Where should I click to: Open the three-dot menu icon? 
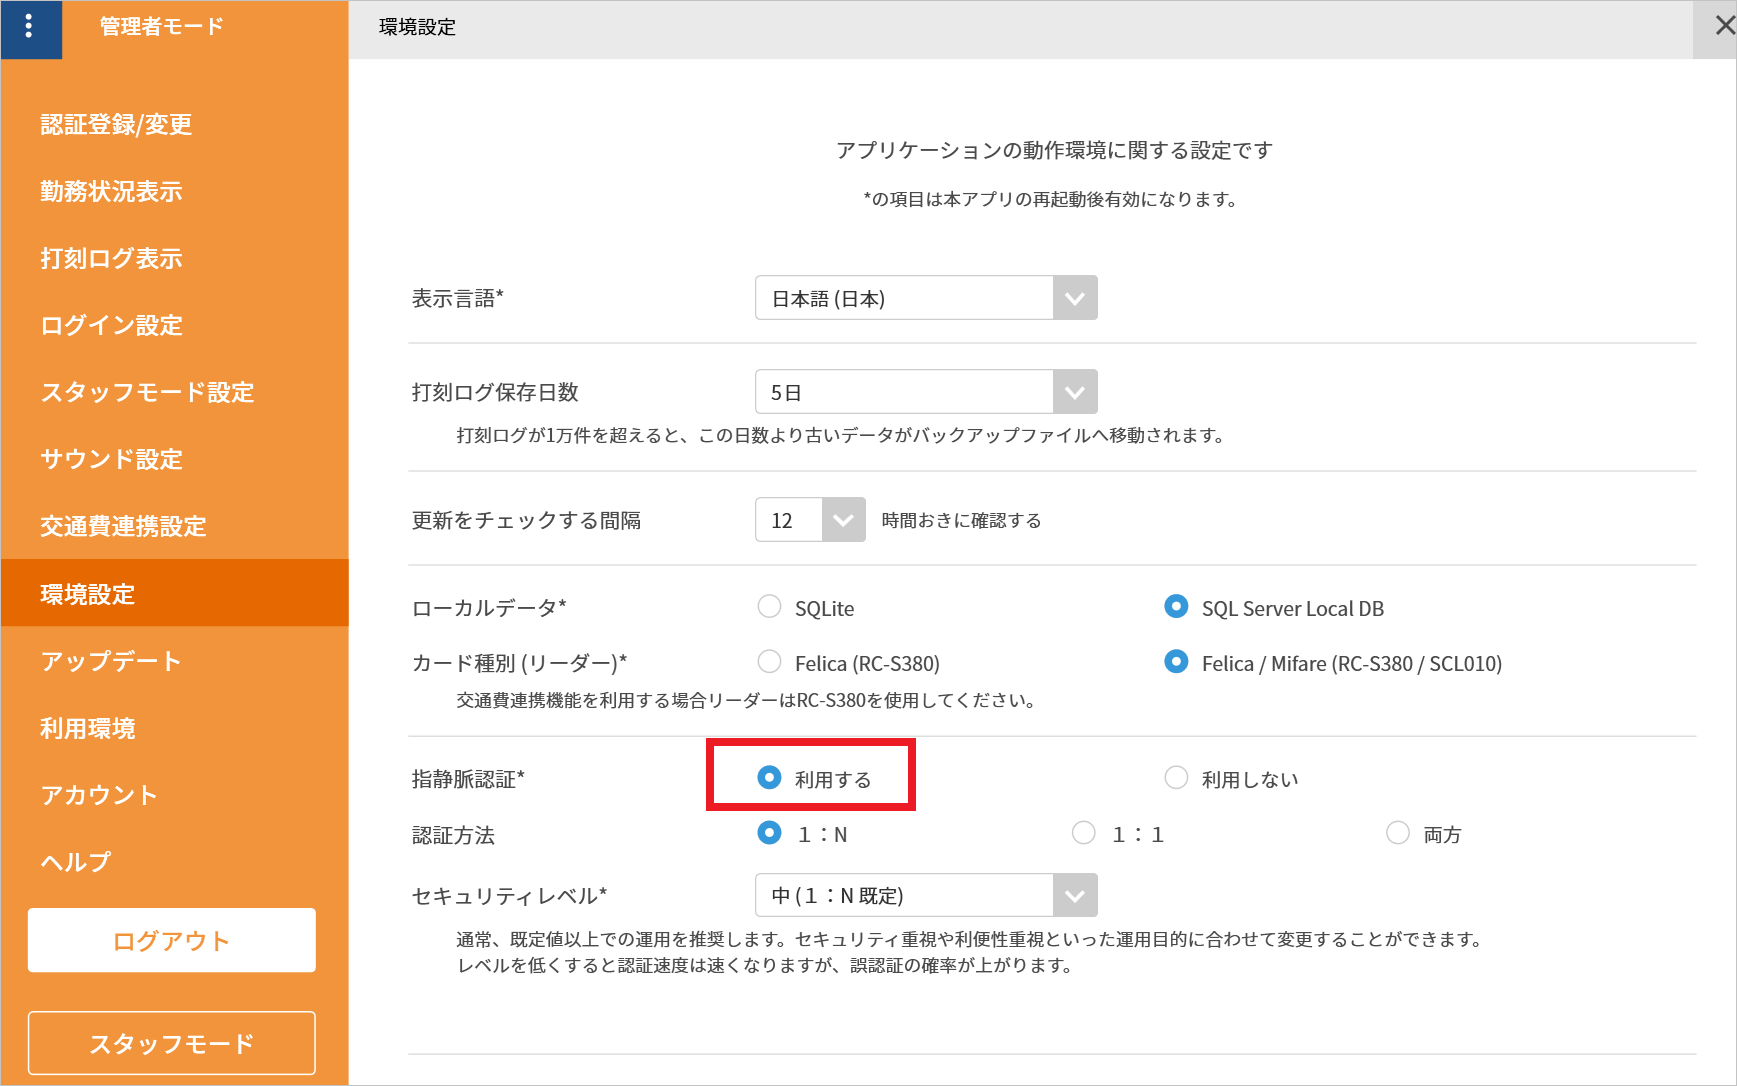click(29, 26)
